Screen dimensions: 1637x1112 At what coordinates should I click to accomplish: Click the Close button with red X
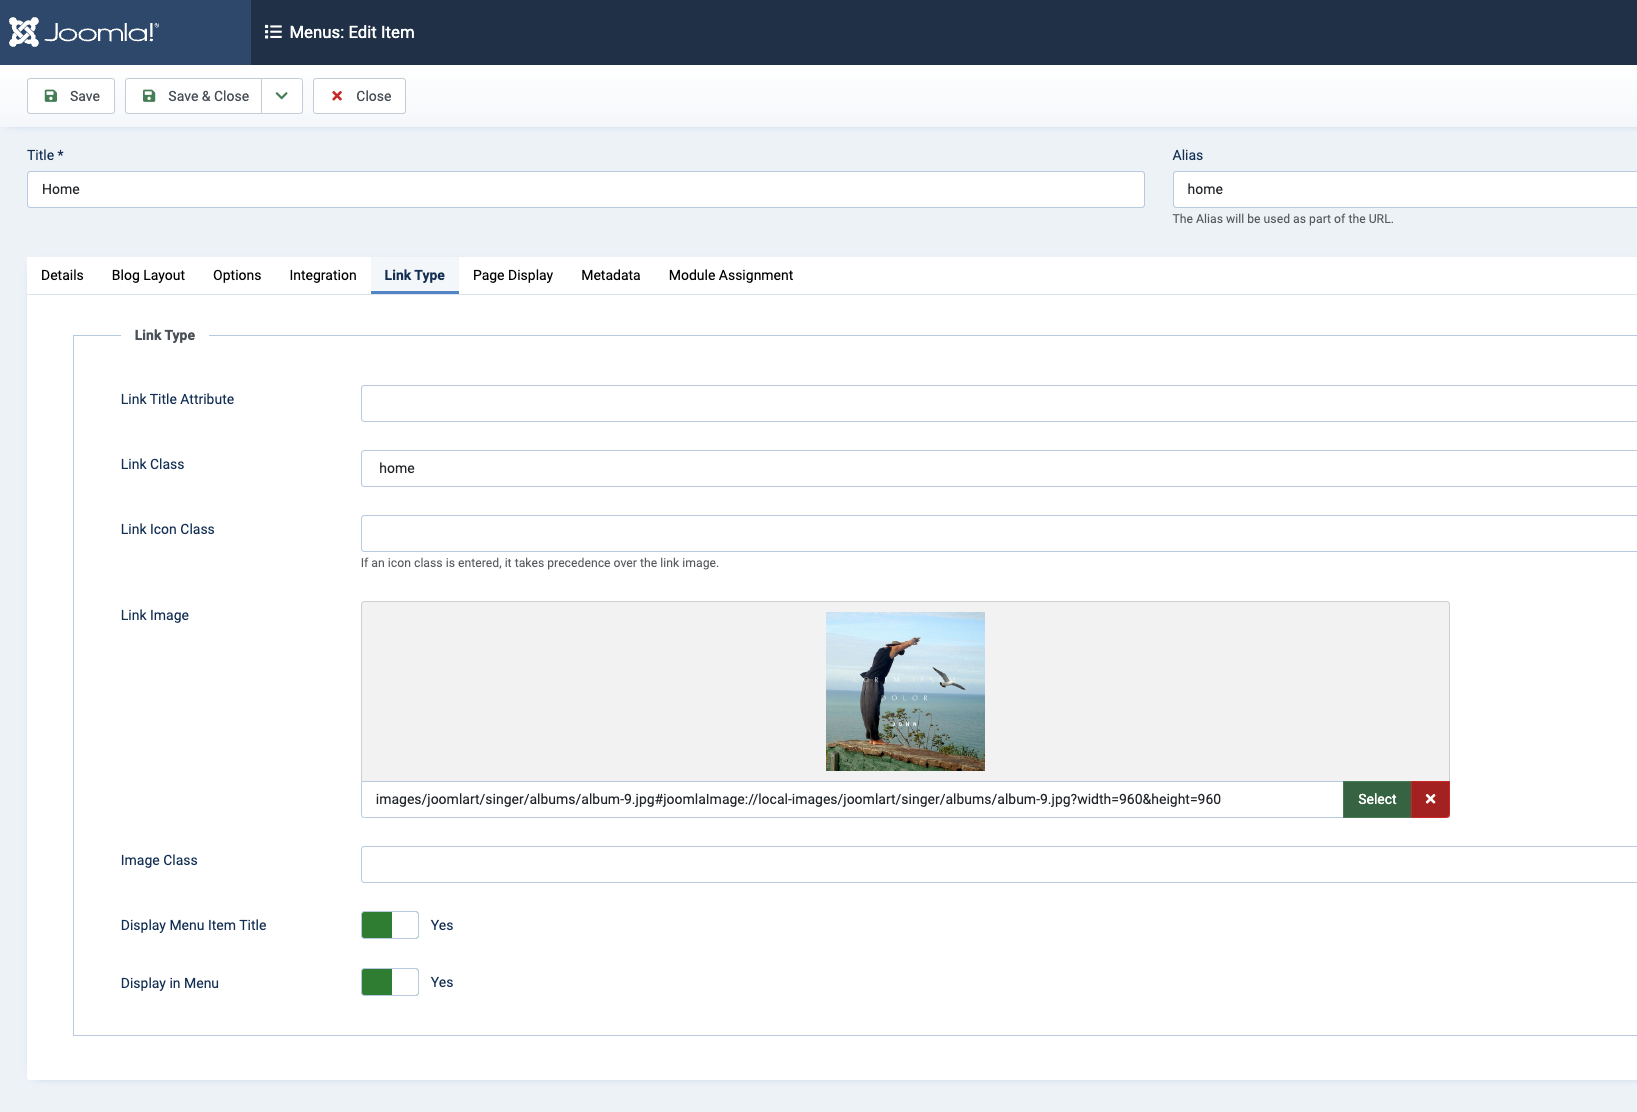[359, 96]
